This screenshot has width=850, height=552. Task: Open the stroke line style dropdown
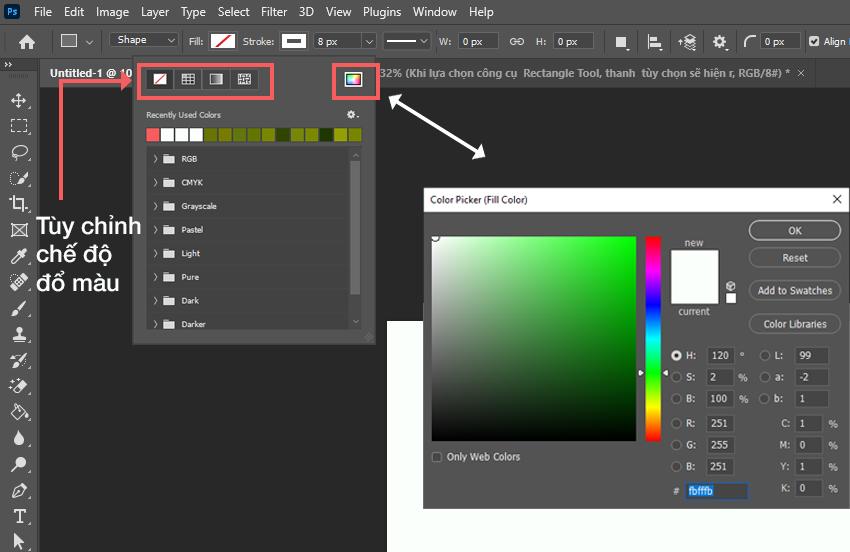tap(407, 41)
